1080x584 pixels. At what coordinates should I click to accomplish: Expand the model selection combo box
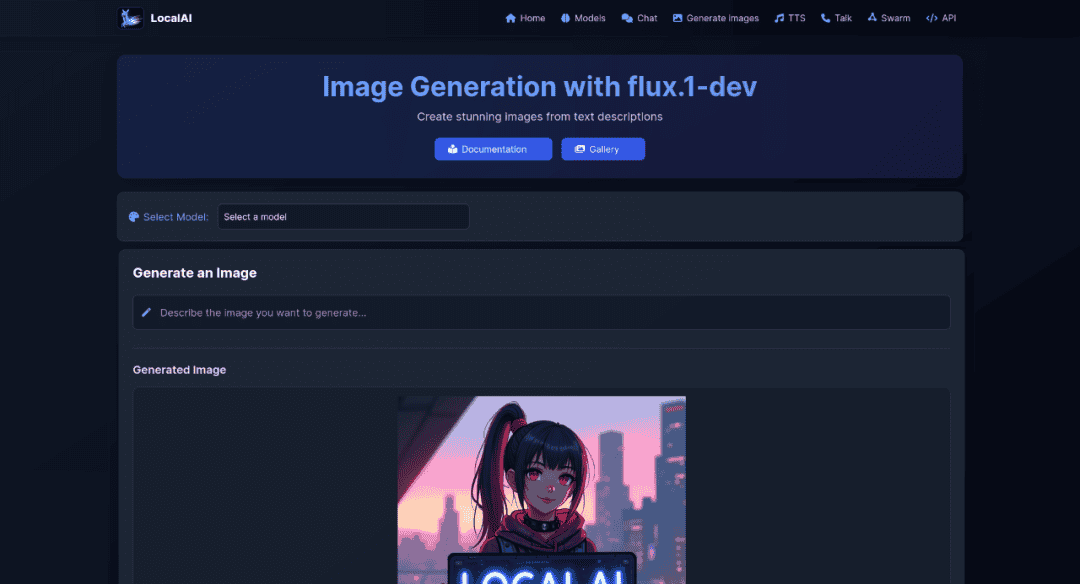click(x=343, y=216)
